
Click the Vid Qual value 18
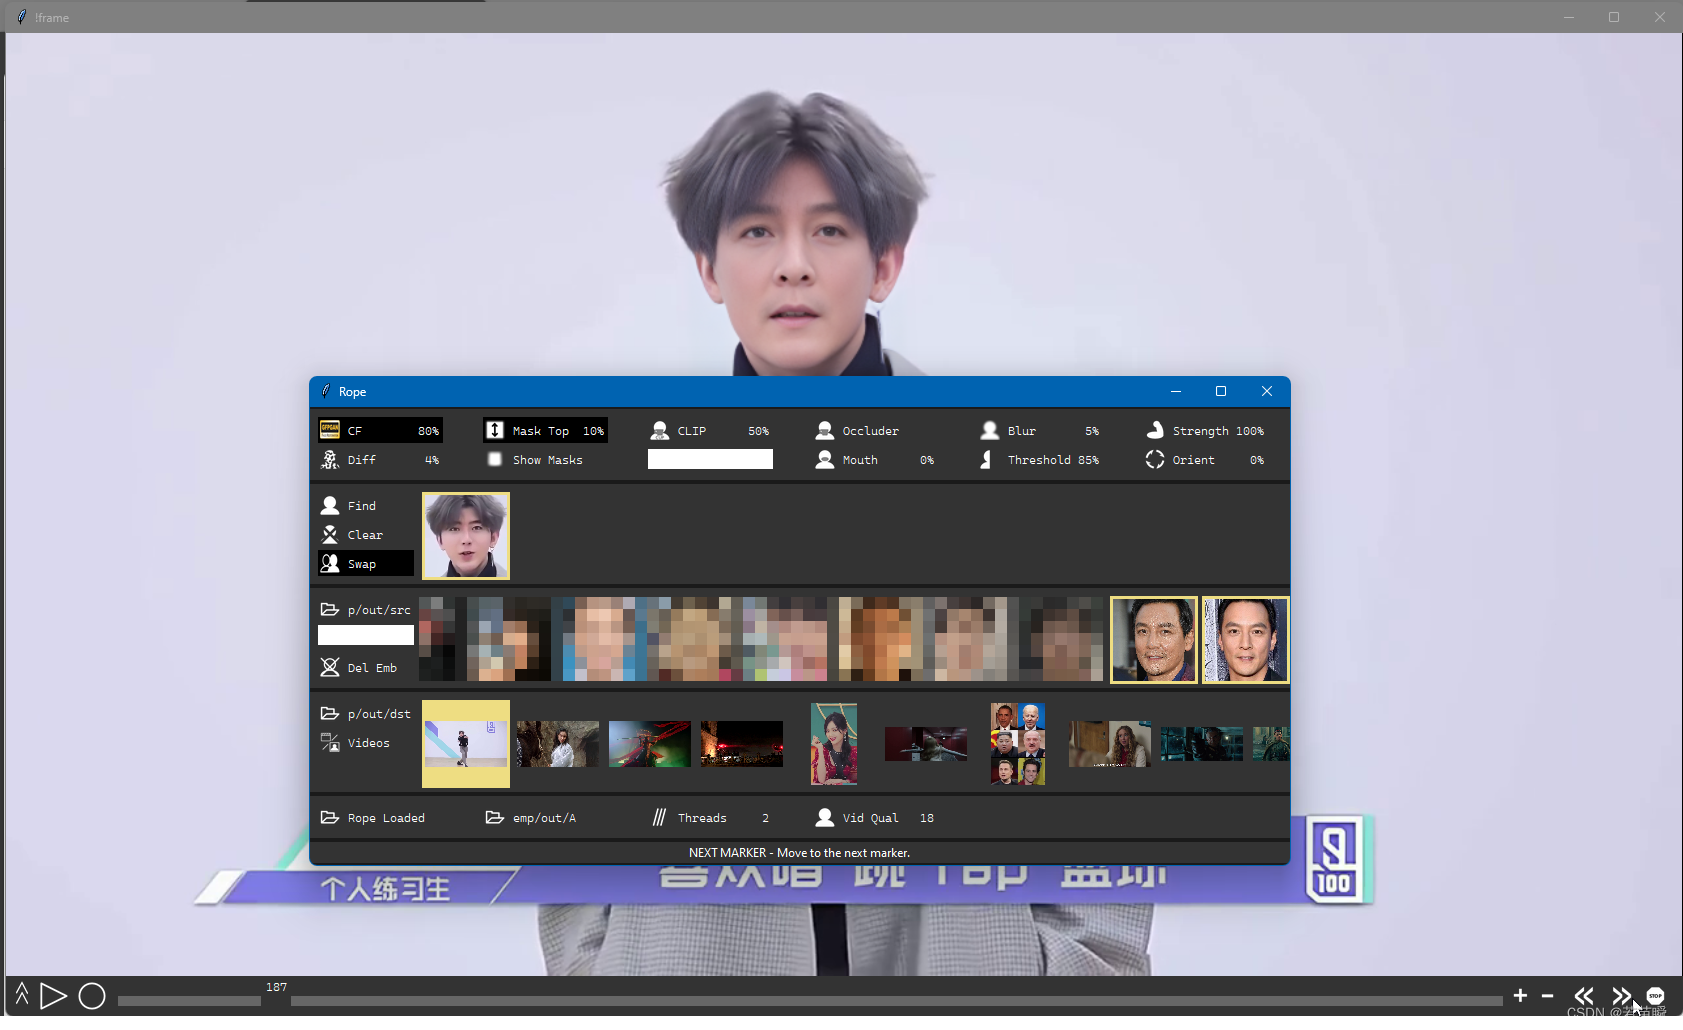[x=927, y=818]
